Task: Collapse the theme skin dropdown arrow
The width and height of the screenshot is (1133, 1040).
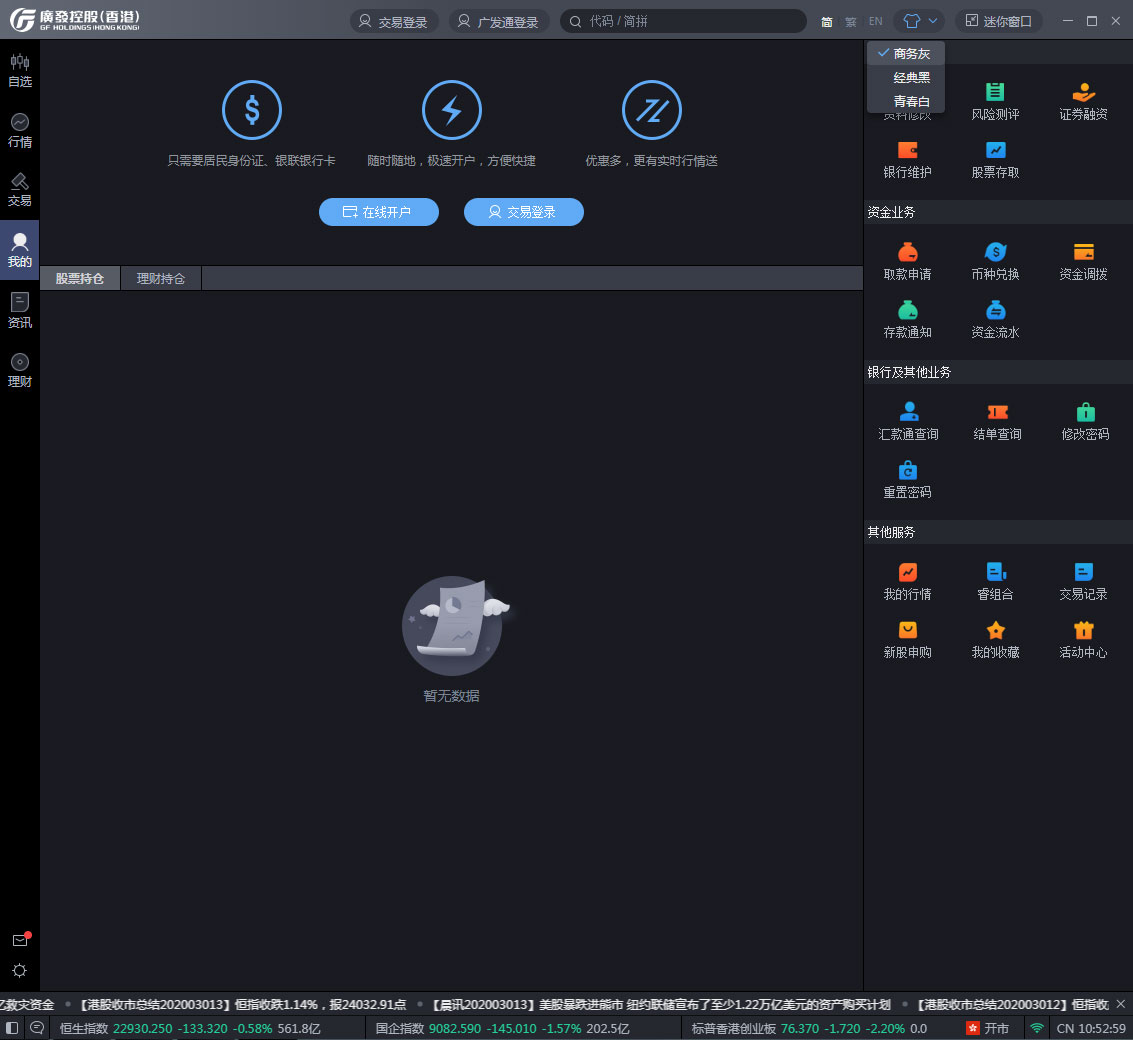Action: [933, 21]
